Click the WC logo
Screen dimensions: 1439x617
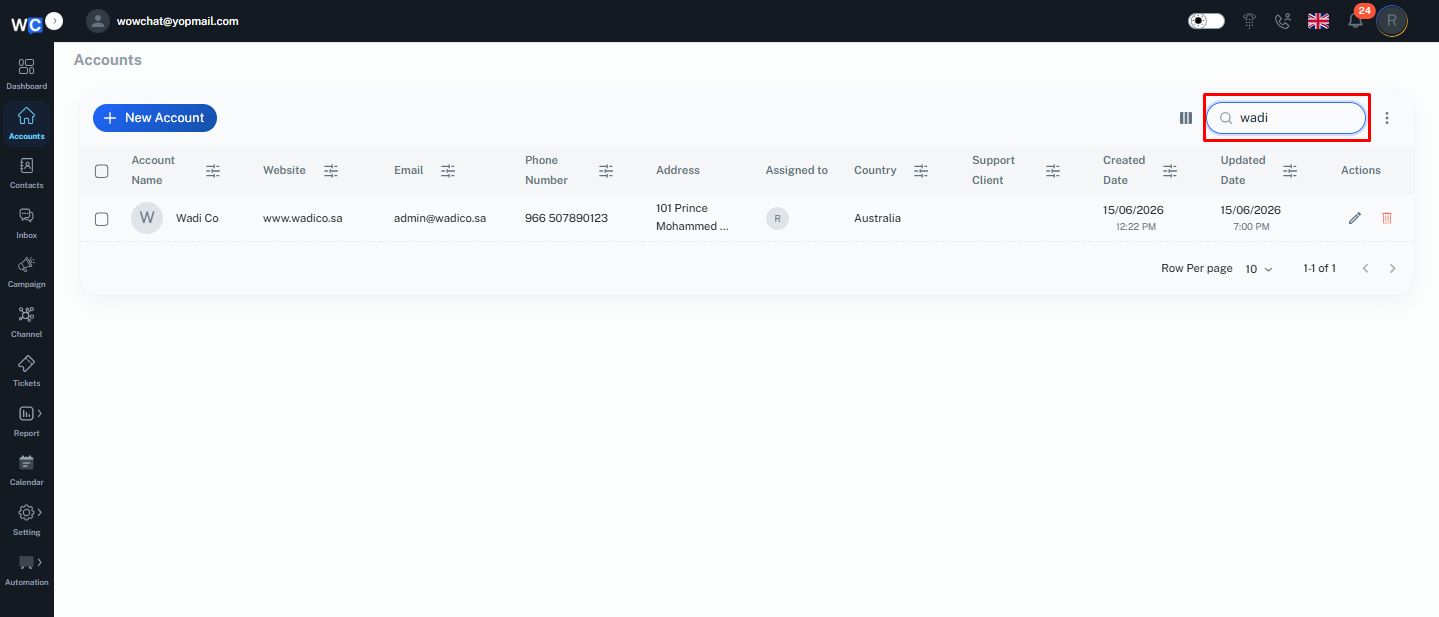coord(27,24)
